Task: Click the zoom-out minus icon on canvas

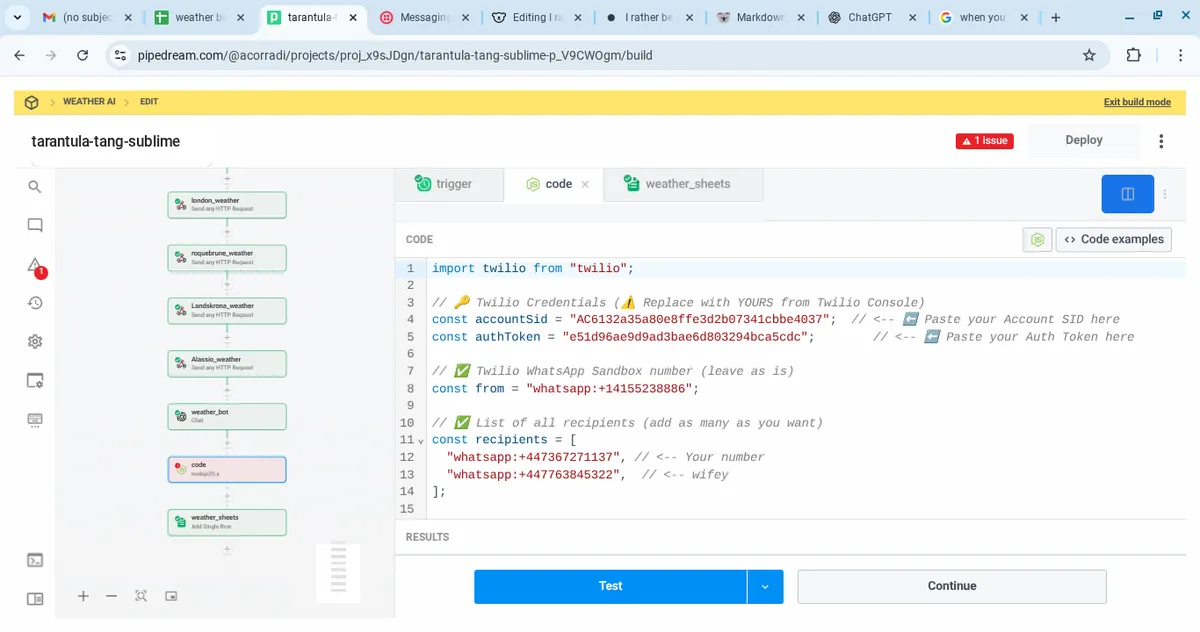Action: click(x=112, y=596)
